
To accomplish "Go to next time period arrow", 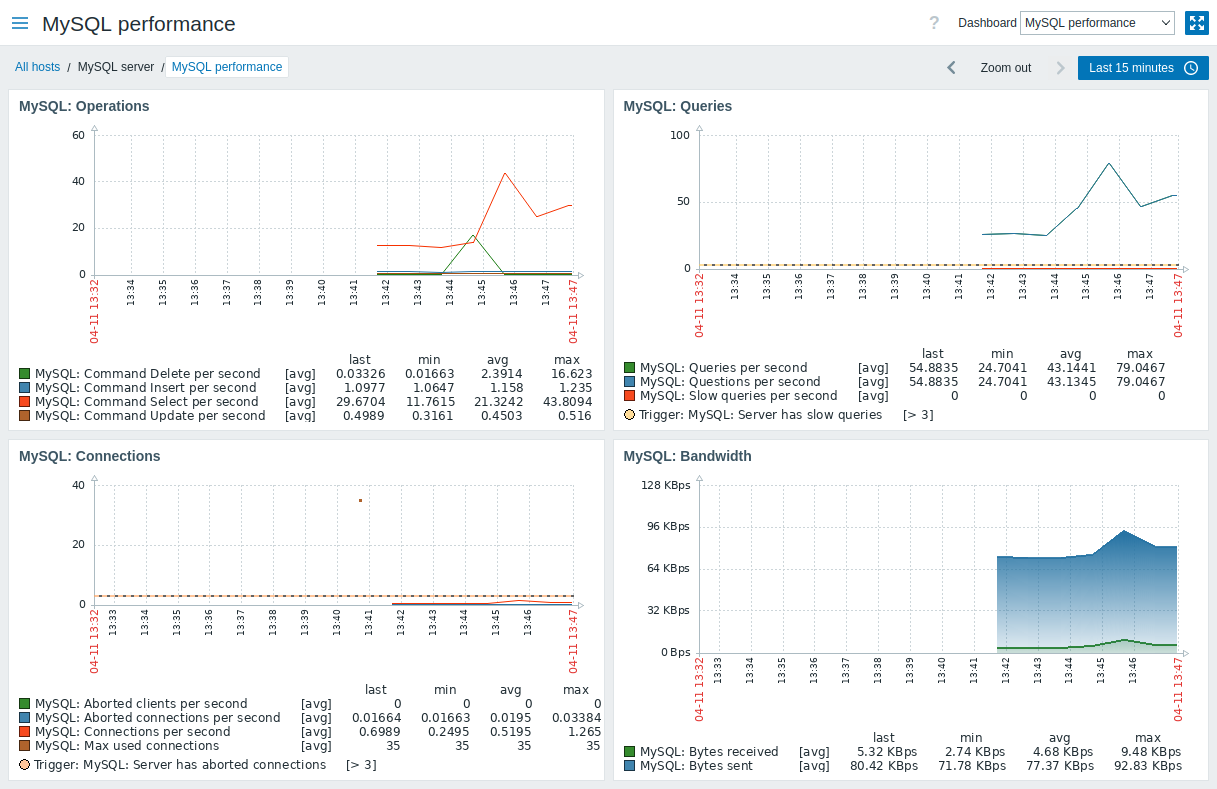I will [x=1060, y=68].
